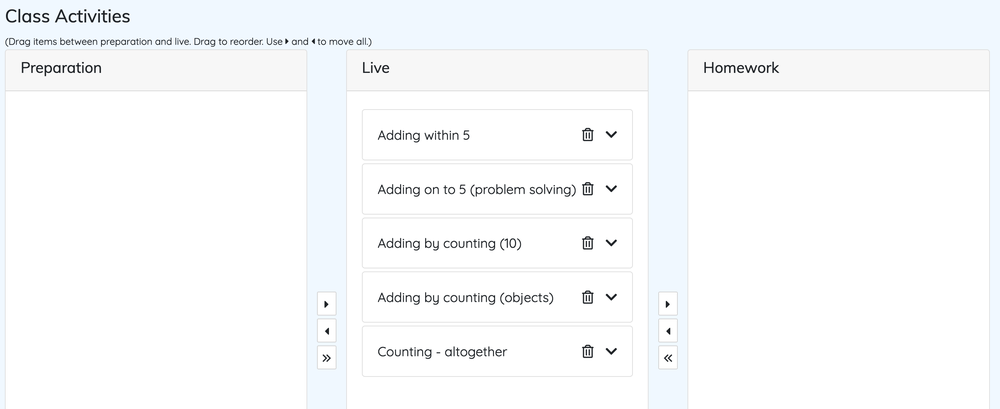The width and height of the screenshot is (1000, 409).
Task: Click single left arrow between Preparation and Live
Action: (x=327, y=330)
